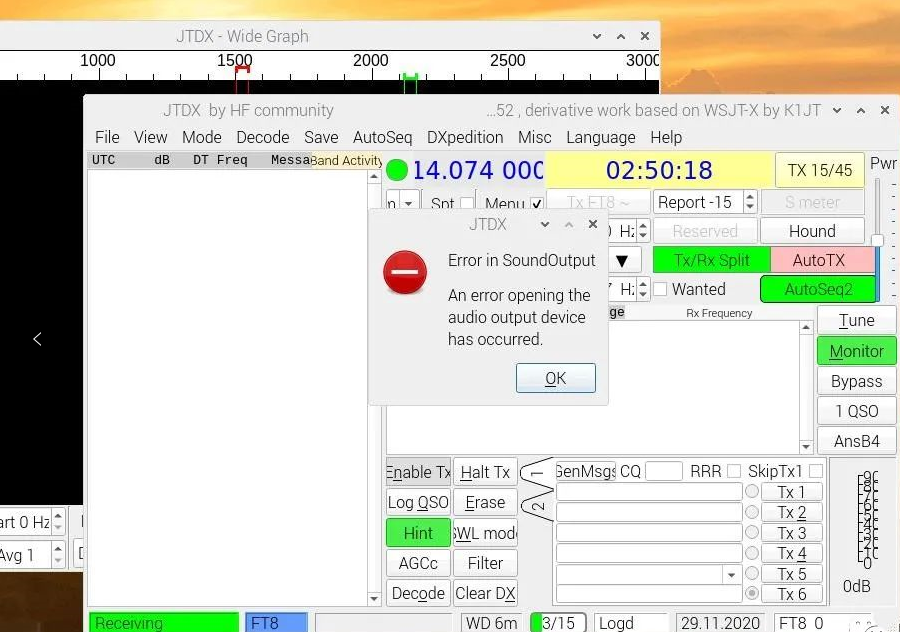Enable the Wanted checkbox

click(x=660, y=289)
